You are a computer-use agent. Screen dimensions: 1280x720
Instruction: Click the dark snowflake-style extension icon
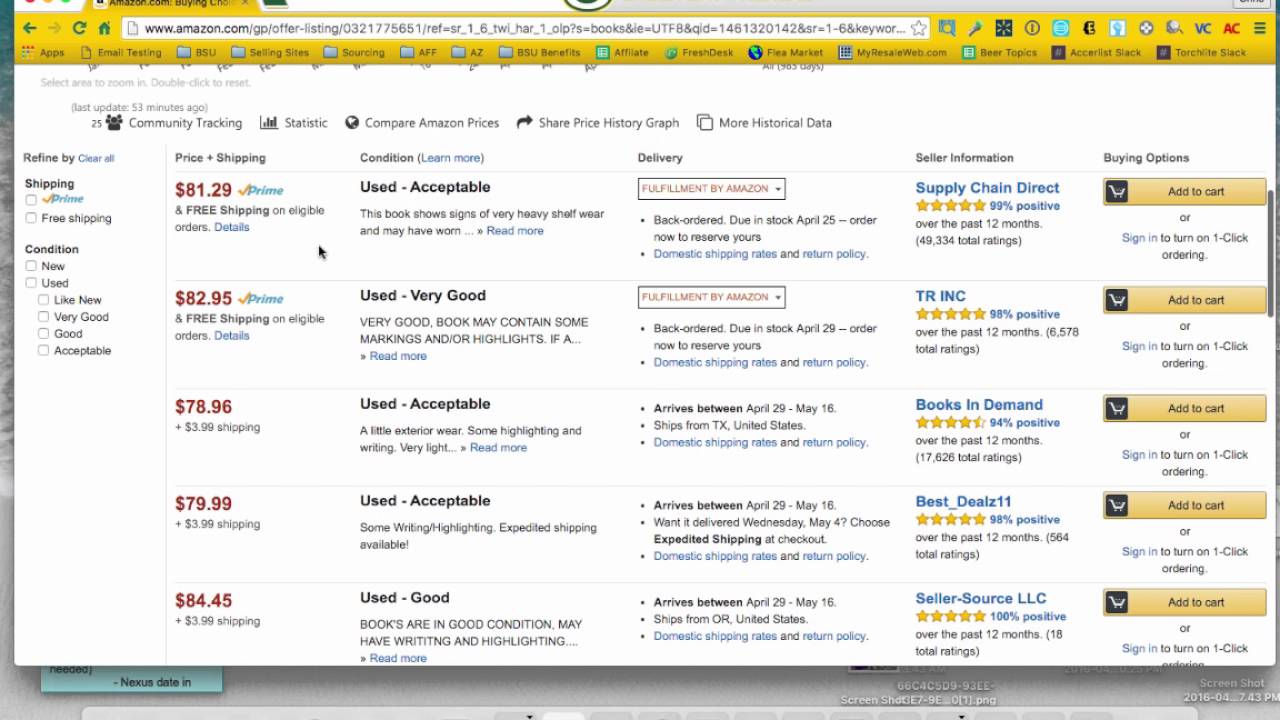click(x=1003, y=28)
